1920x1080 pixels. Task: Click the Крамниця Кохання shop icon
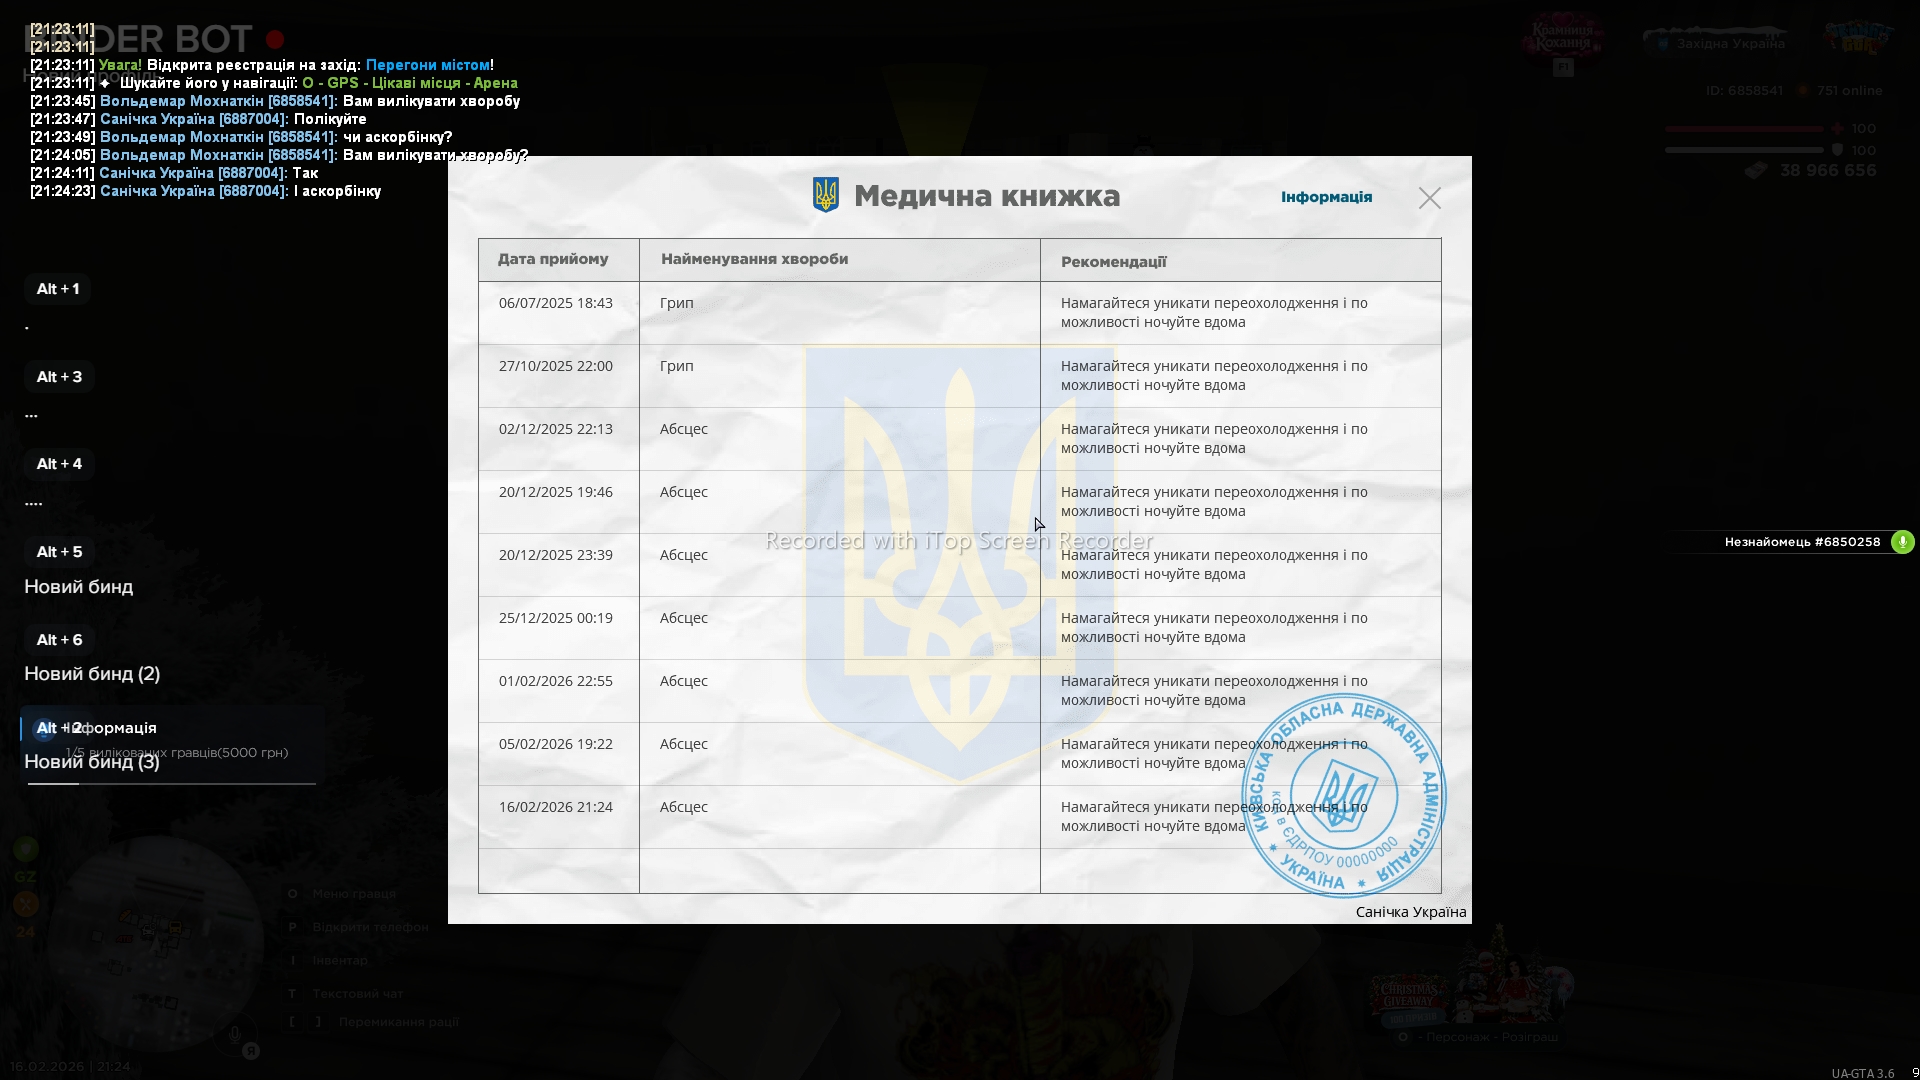coord(1562,40)
